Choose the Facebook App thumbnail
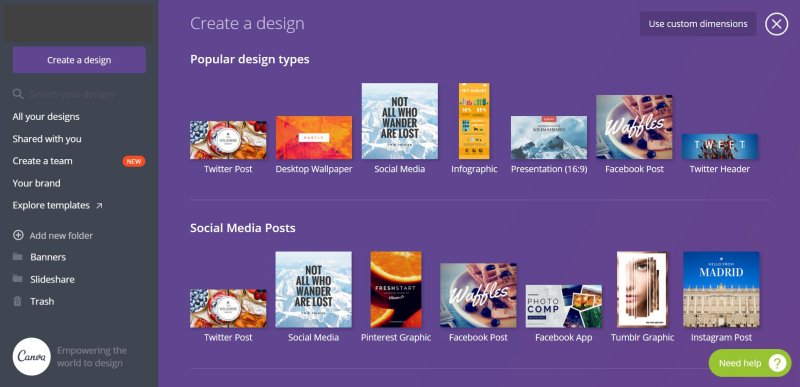This screenshot has height=387, width=800. [564, 306]
